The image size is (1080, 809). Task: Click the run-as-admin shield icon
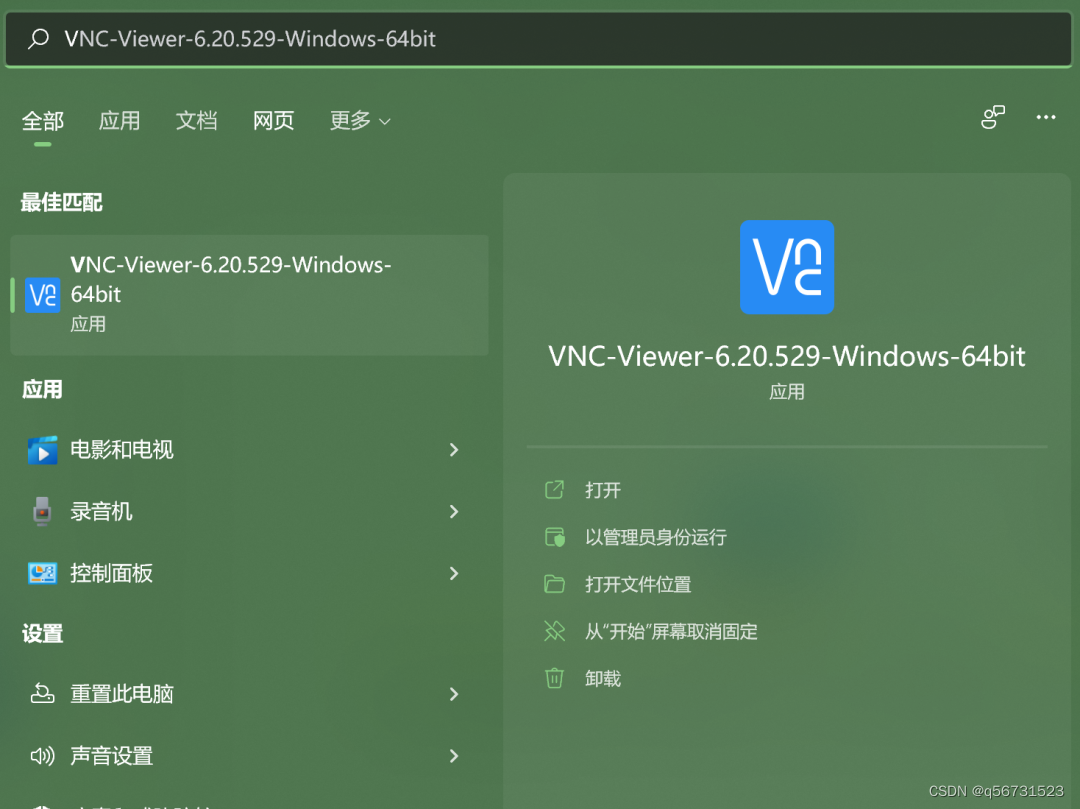(554, 537)
